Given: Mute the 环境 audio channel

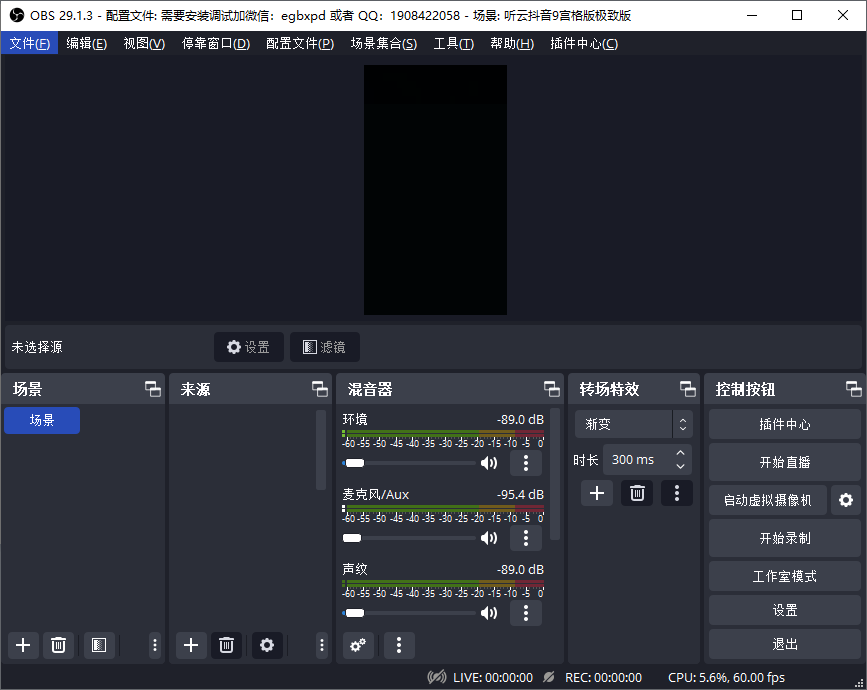Looking at the screenshot, I should pos(489,463).
